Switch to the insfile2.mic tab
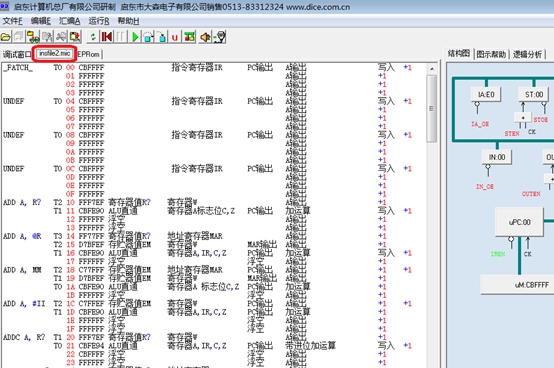 [54, 54]
